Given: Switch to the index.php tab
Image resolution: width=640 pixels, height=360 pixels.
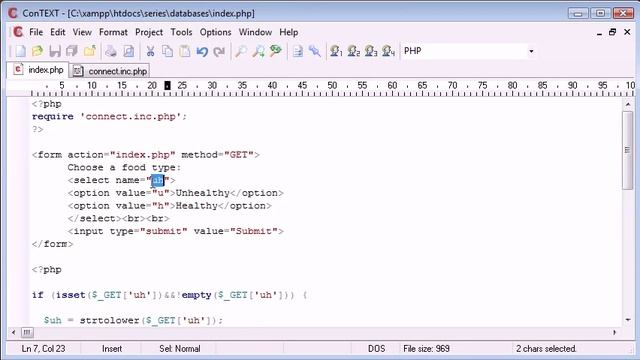Looking at the screenshot, I should coord(38,70).
